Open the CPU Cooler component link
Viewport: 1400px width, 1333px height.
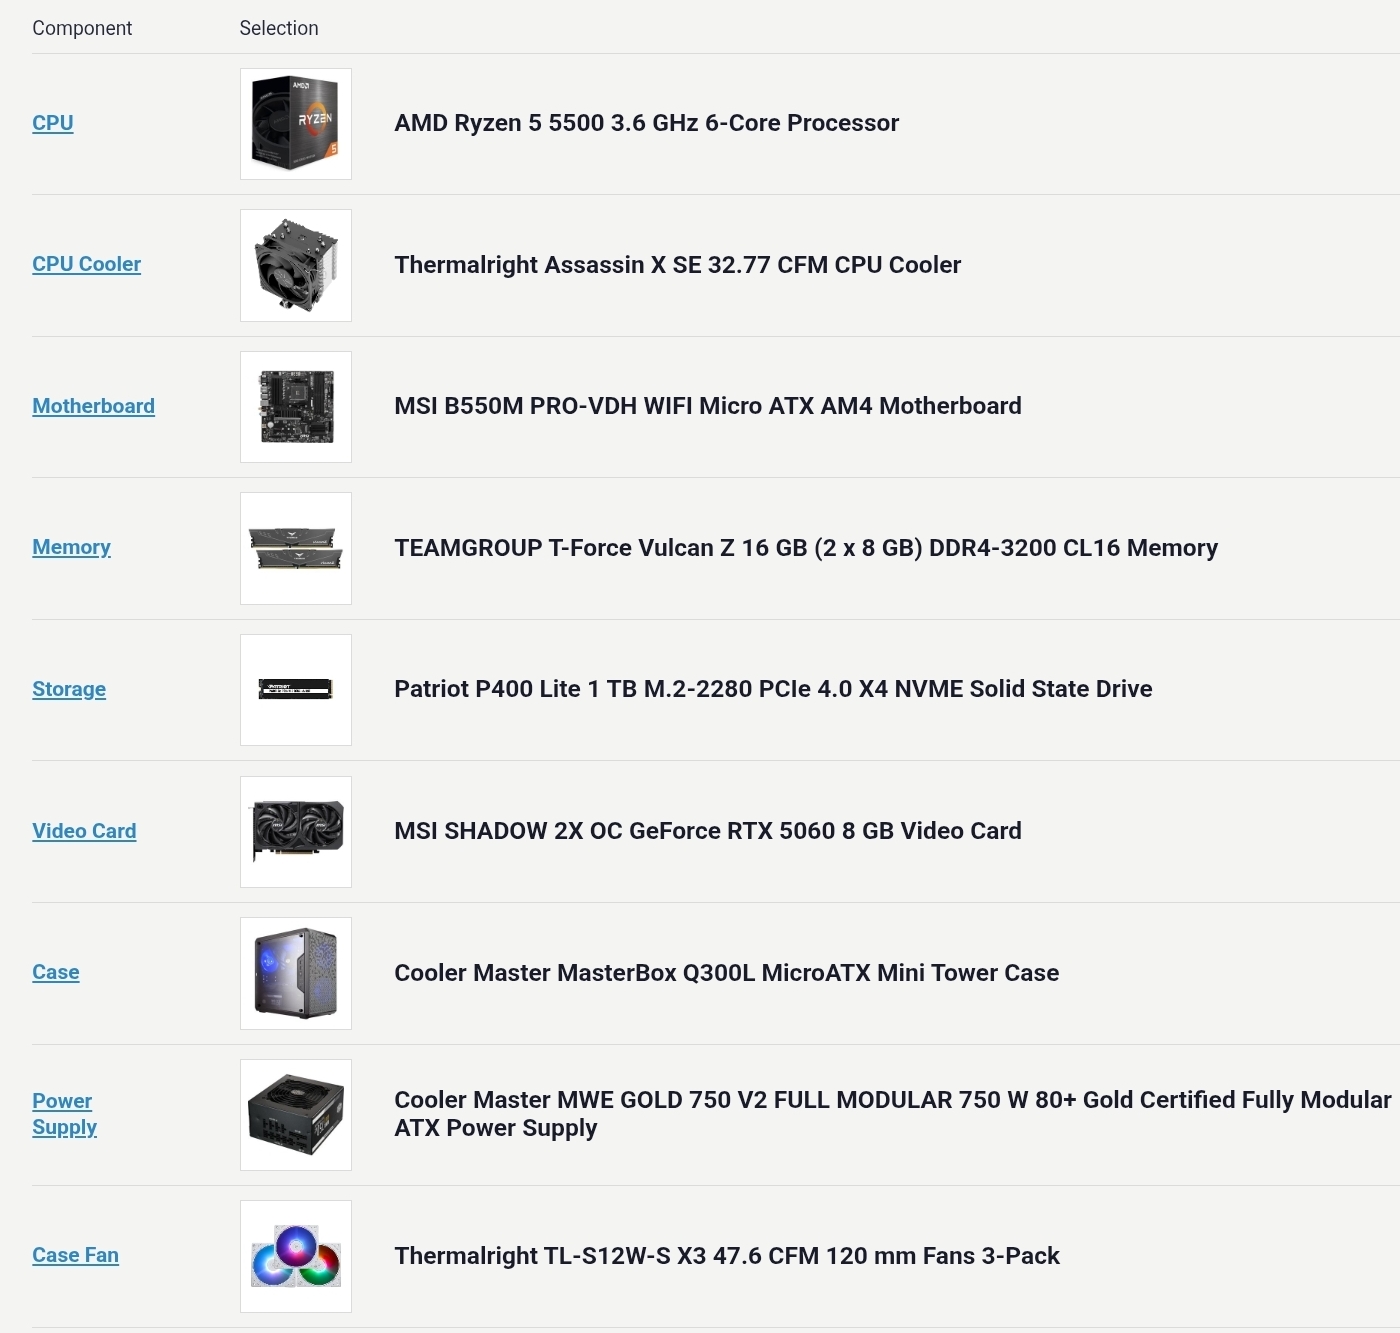coord(87,264)
